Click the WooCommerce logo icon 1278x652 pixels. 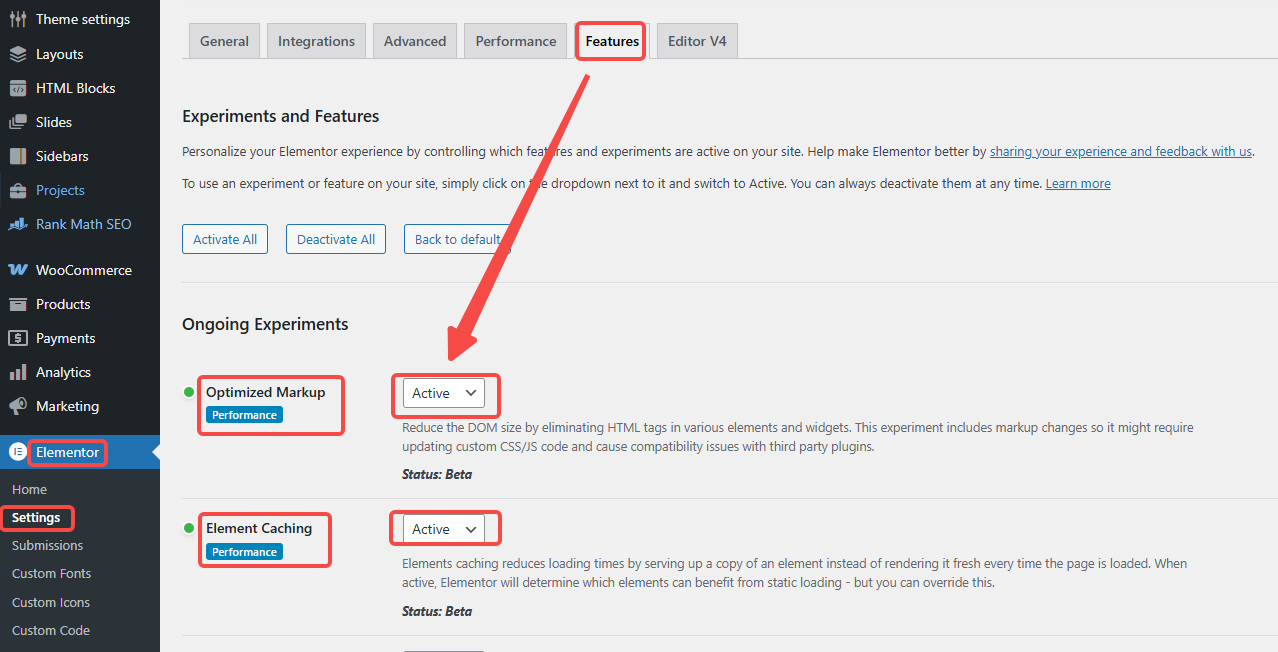(x=18, y=270)
